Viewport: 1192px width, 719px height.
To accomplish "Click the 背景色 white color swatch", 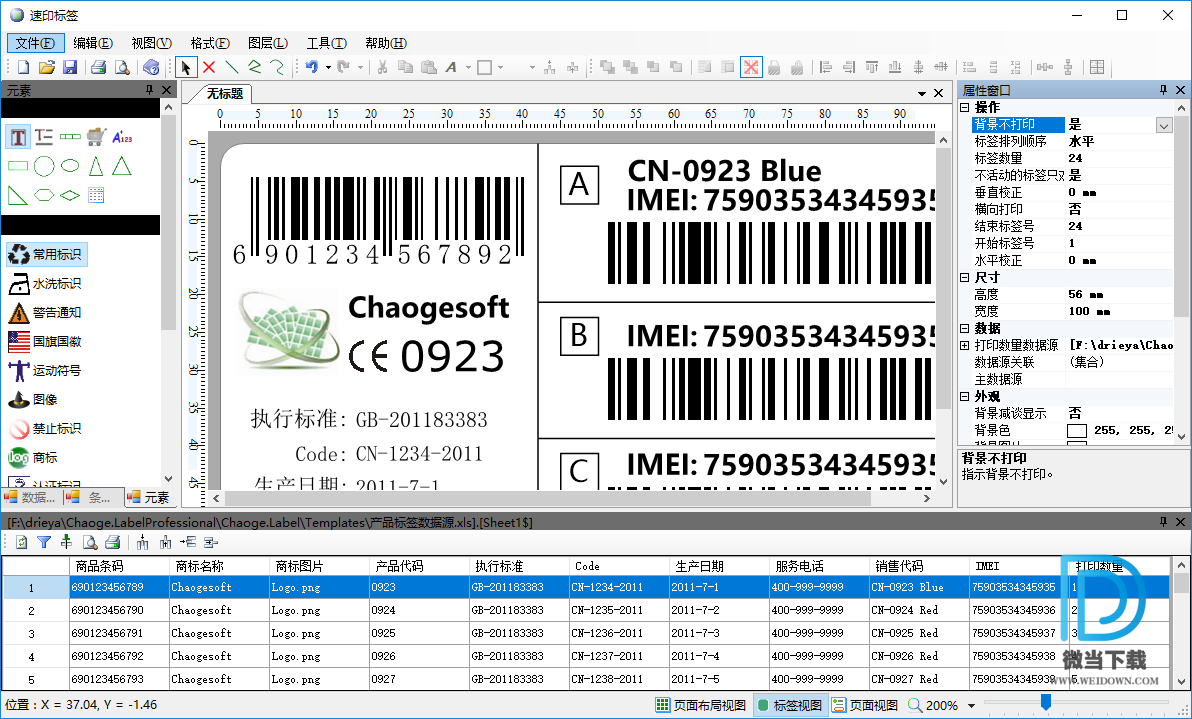I will tap(1076, 431).
